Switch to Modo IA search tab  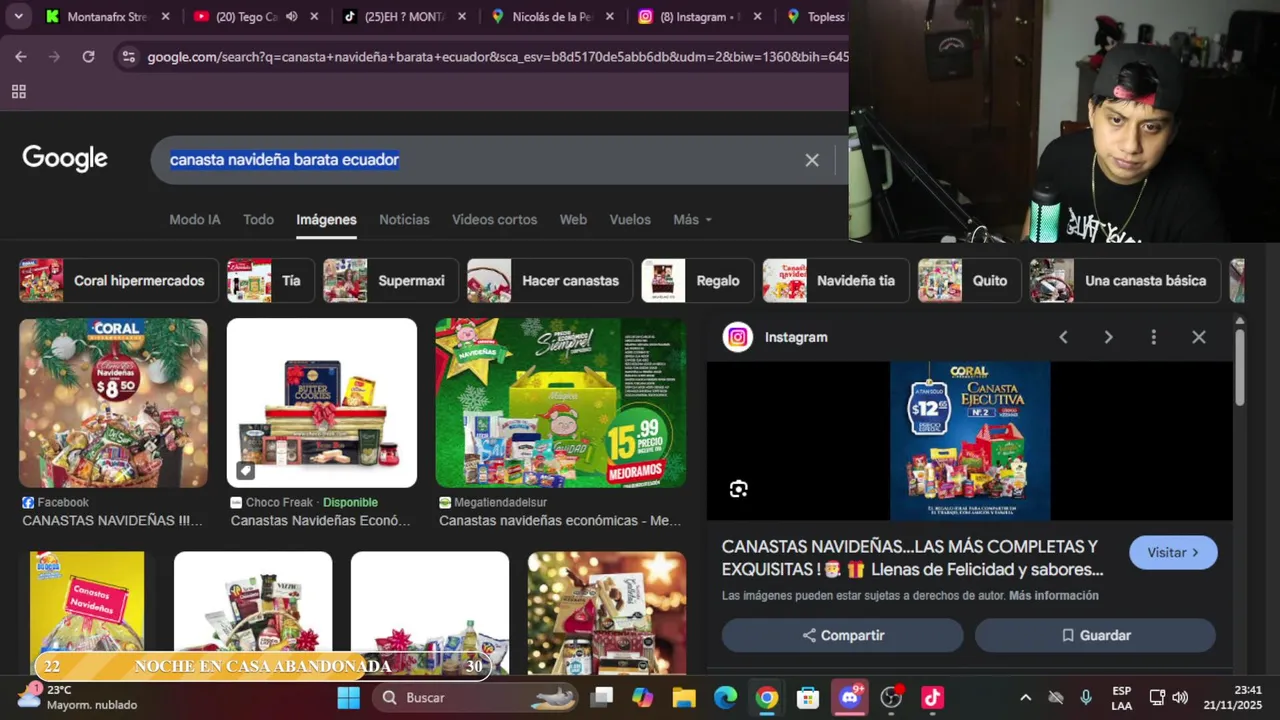194,219
